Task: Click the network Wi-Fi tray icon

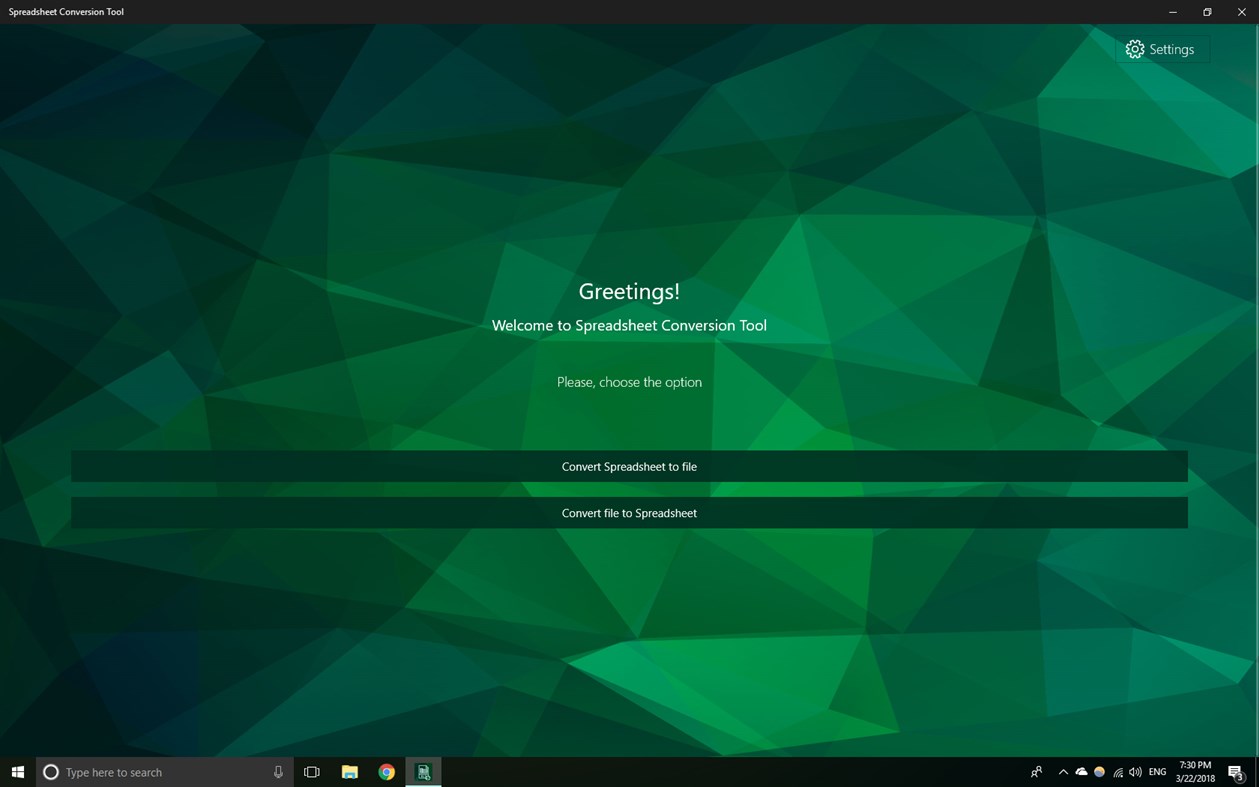Action: coord(1117,771)
